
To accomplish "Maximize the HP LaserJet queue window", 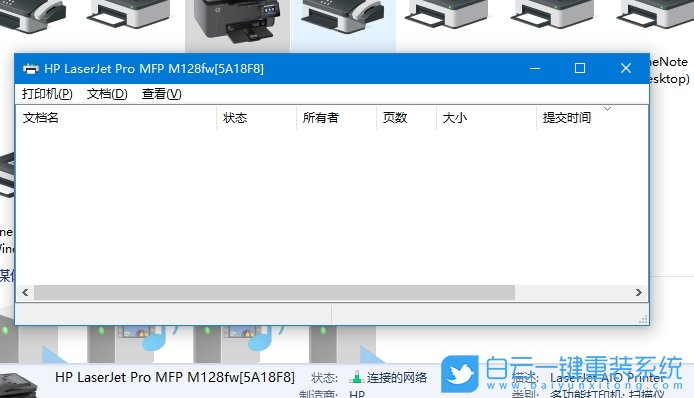I will (x=580, y=68).
